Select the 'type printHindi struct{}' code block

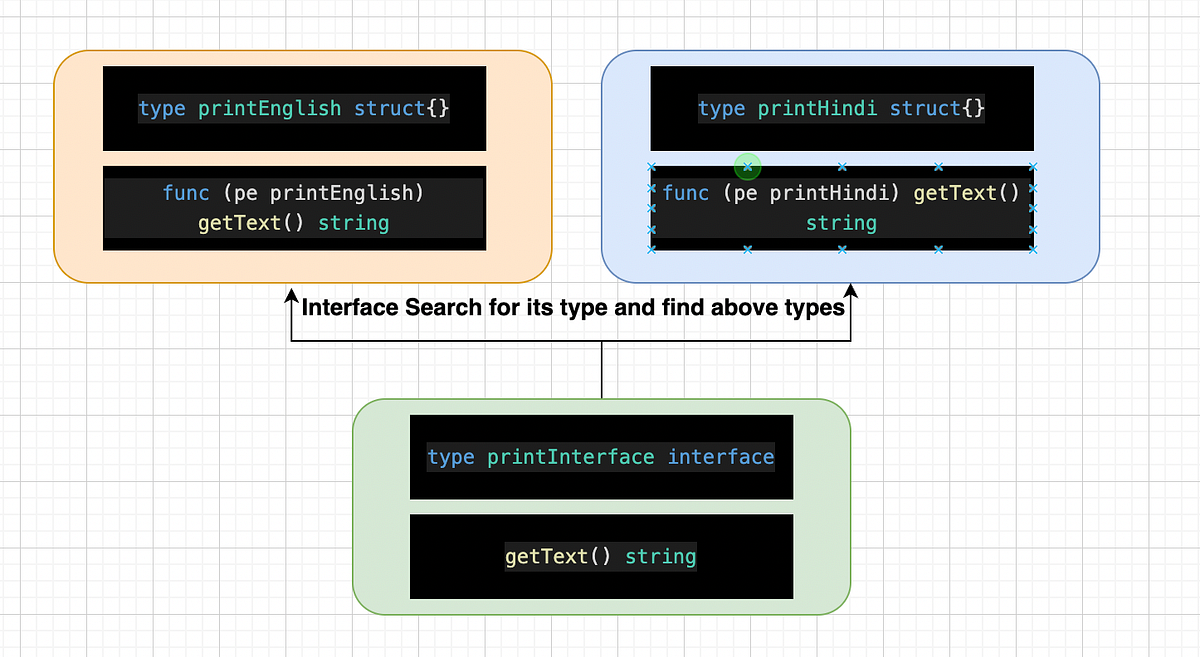click(x=842, y=108)
